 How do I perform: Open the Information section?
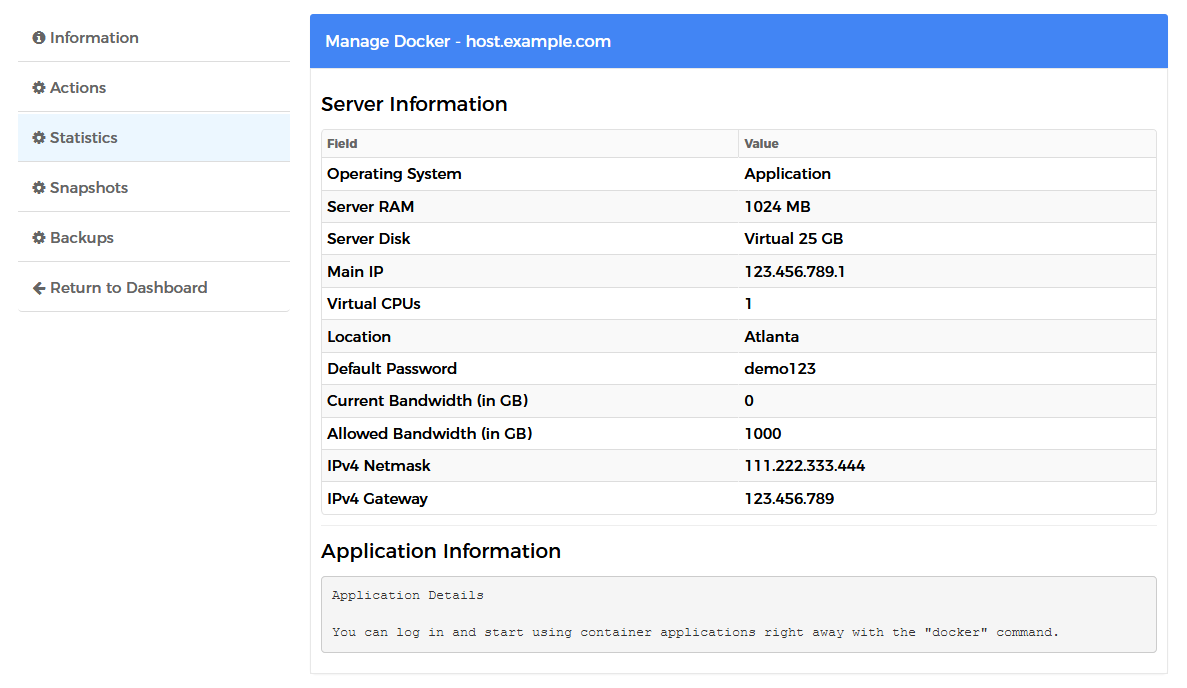click(x=154, y=38)
